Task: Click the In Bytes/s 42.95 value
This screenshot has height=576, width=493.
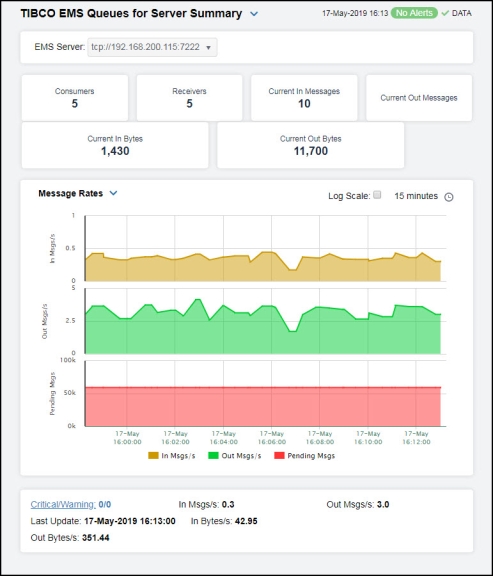Action: pos(246,521)
